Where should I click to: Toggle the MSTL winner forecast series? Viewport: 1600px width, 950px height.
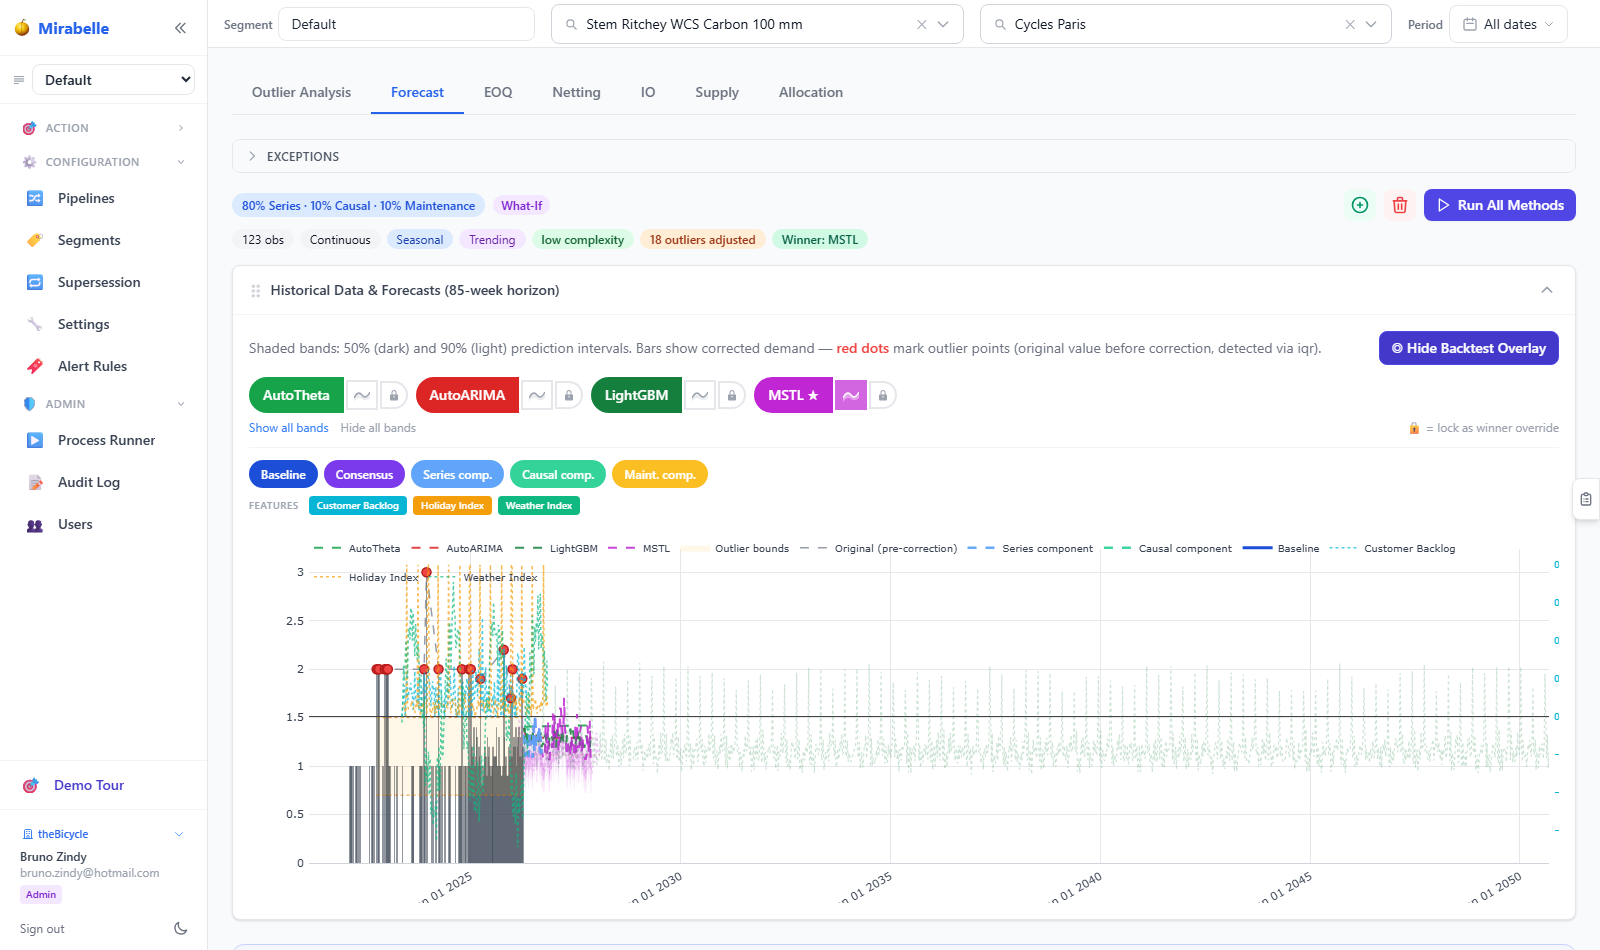793,395
